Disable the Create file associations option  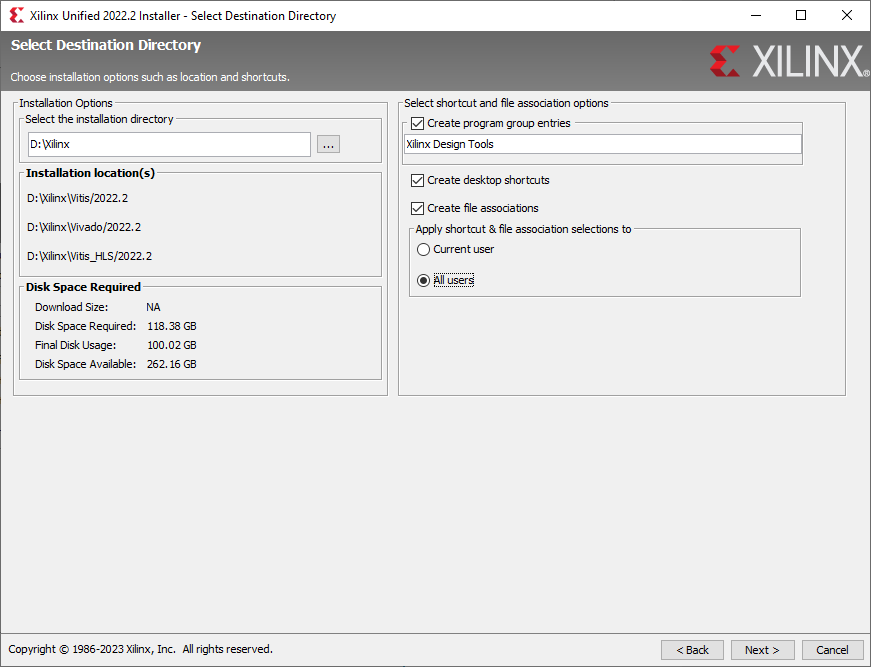pyautogui.click(x=418, y=209)
